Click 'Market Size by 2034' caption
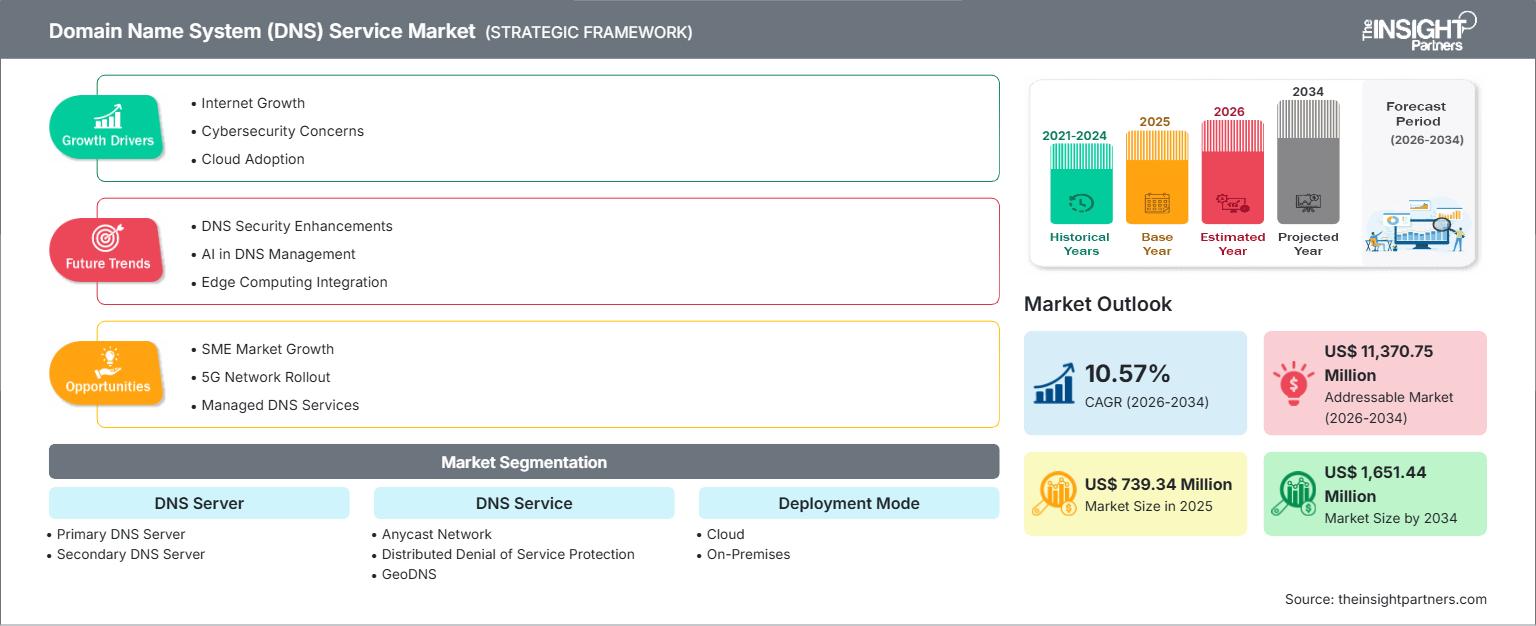Viewport: 1536px width, 626px height. coord(1391,518)
